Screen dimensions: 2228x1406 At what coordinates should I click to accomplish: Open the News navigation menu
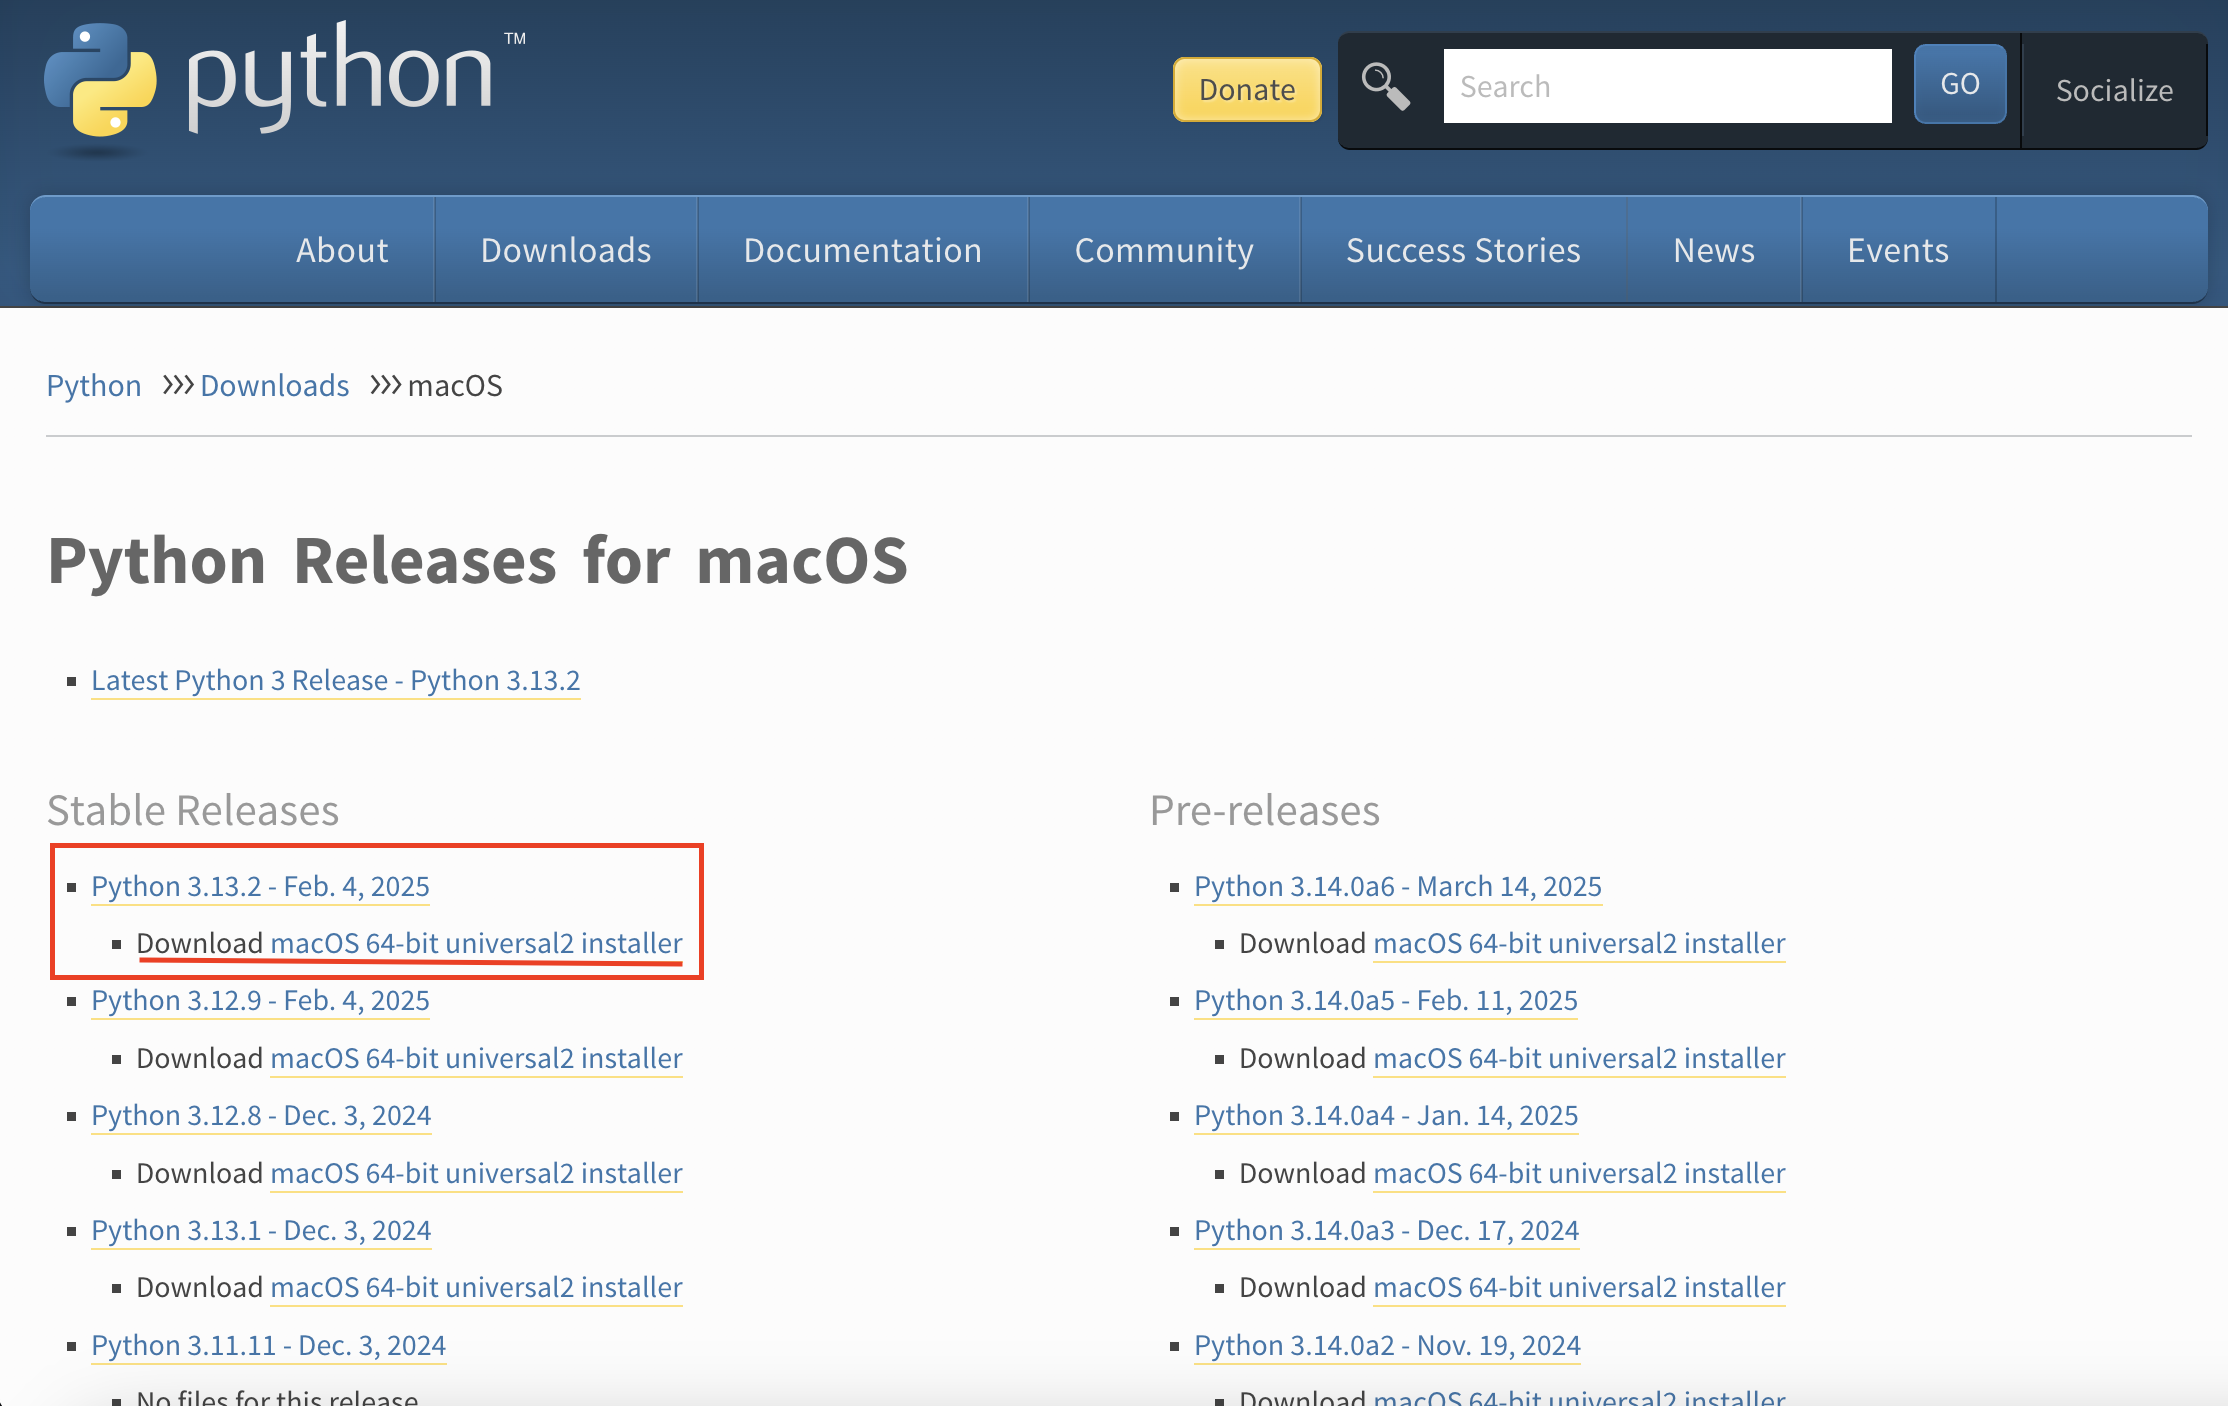(x=1714, y=250)
